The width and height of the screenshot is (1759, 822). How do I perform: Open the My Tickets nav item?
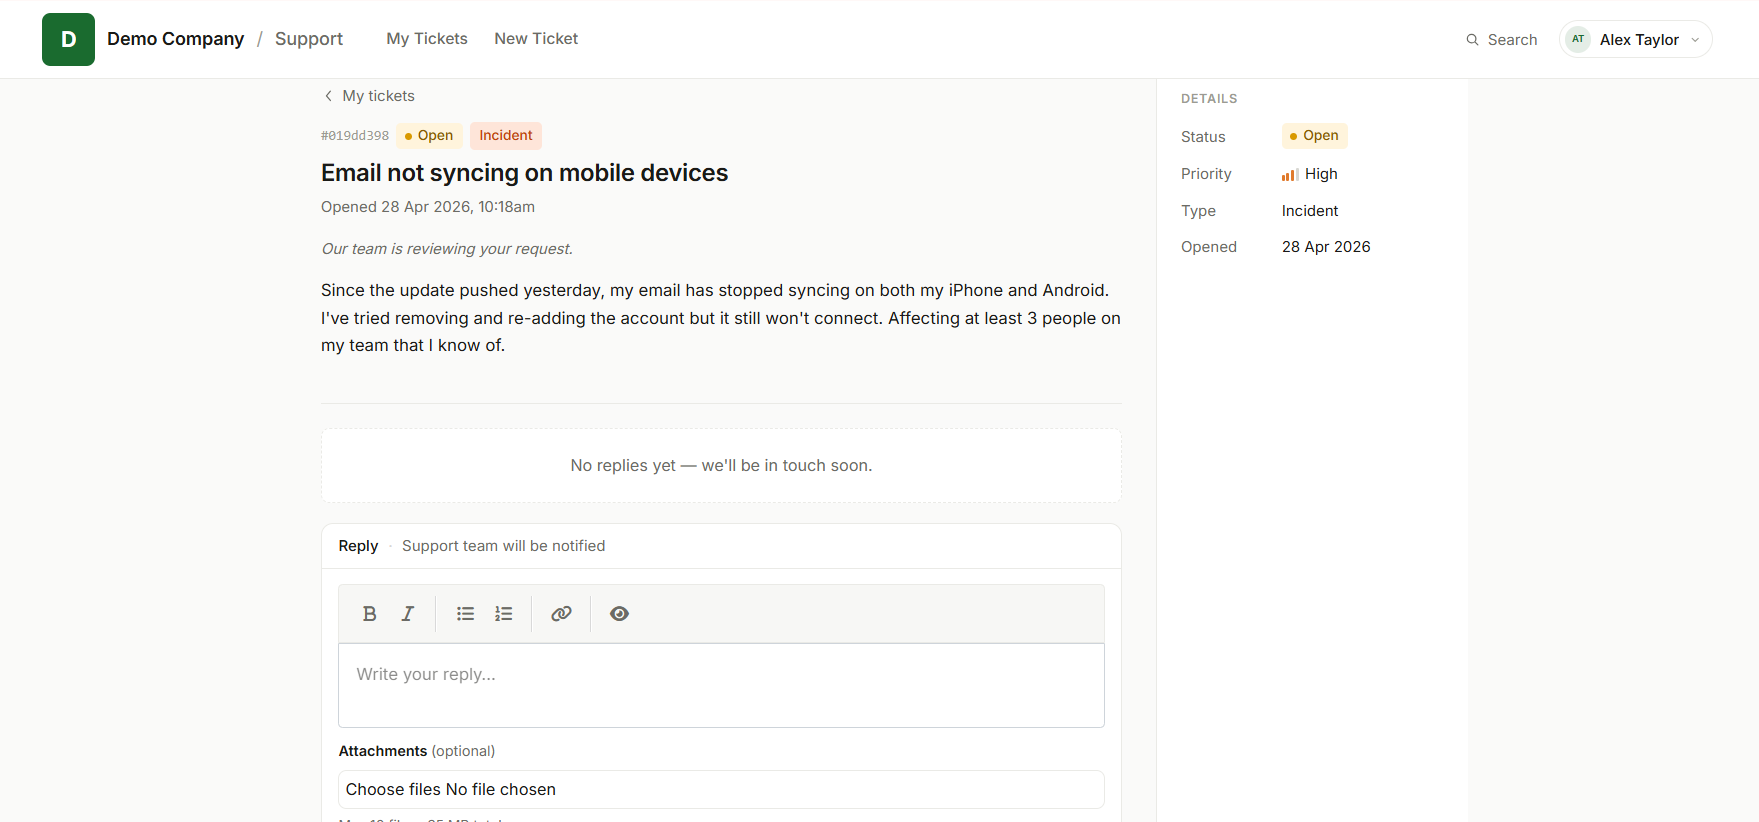[427, 39]
